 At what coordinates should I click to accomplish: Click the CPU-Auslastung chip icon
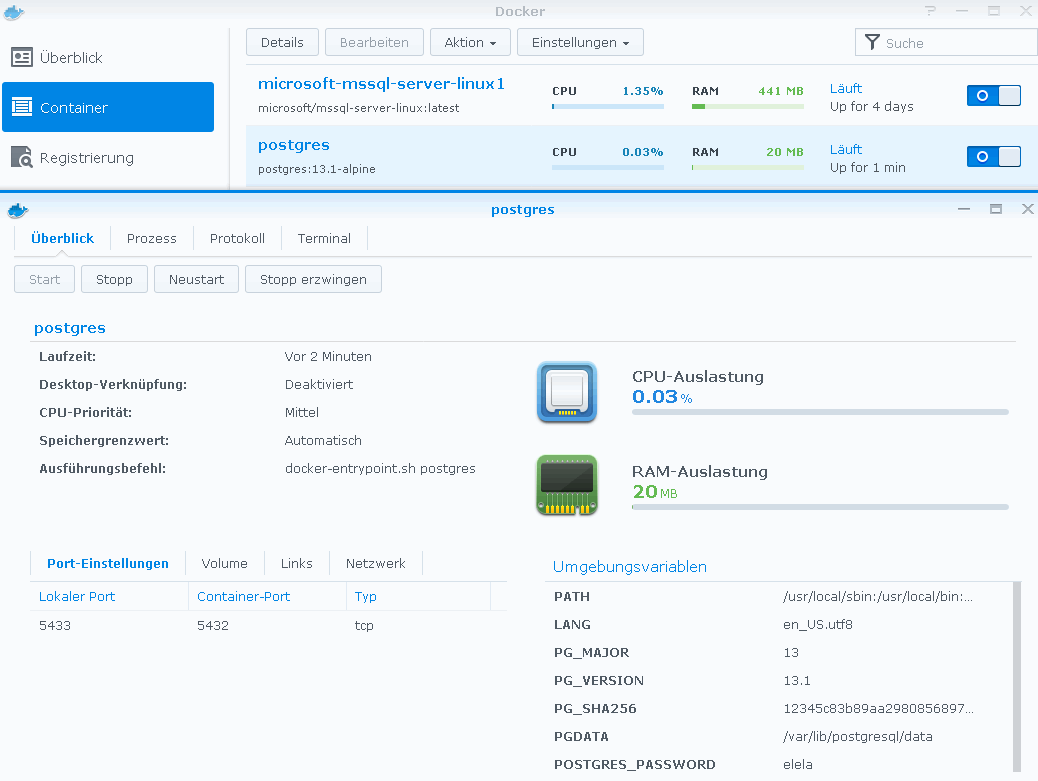pyautogui.click(x=566, y=391)
